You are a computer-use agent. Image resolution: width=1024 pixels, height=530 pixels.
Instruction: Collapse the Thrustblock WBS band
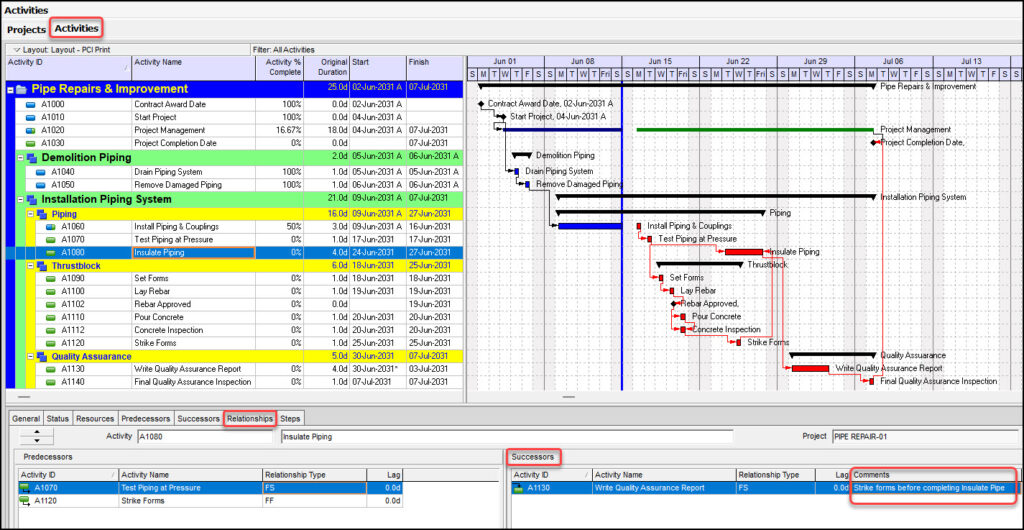click(x=30, y=266)
